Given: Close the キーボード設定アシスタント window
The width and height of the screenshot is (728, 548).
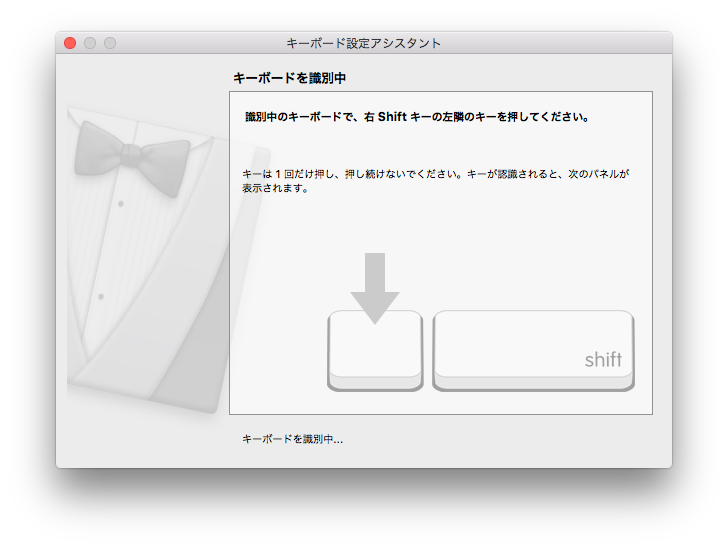Looking at the screenshot, I should pyautogui.click(x=70, y=43).
